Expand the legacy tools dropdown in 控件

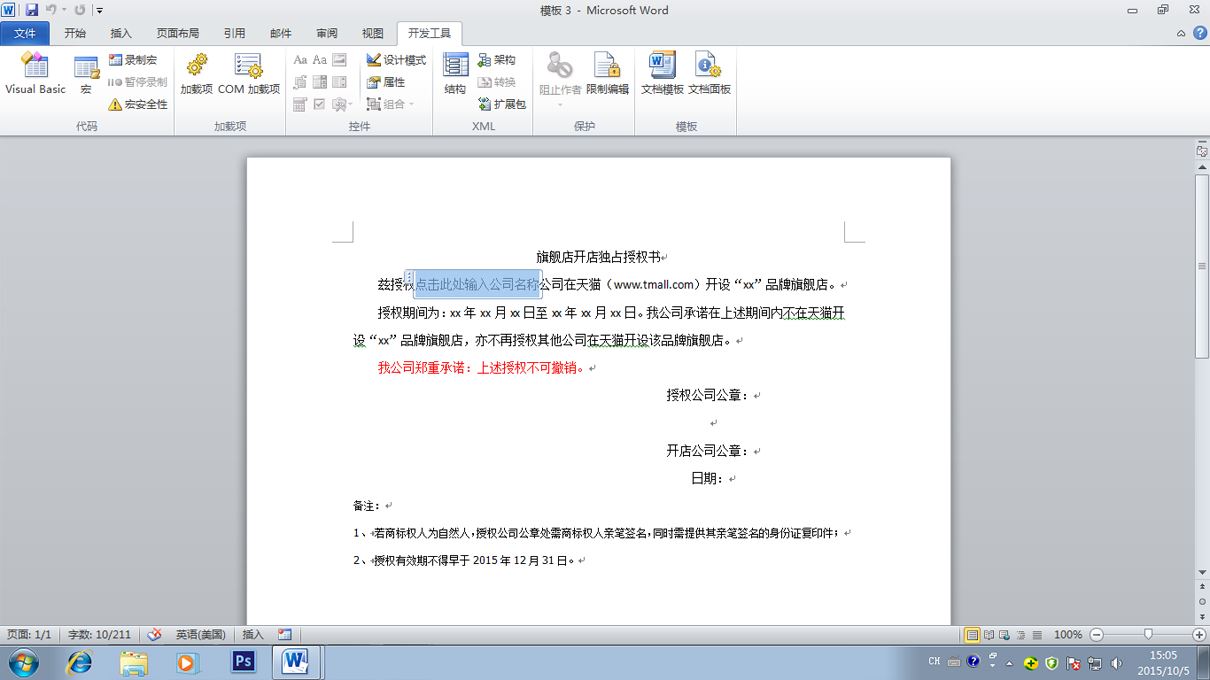coord(343,104)
